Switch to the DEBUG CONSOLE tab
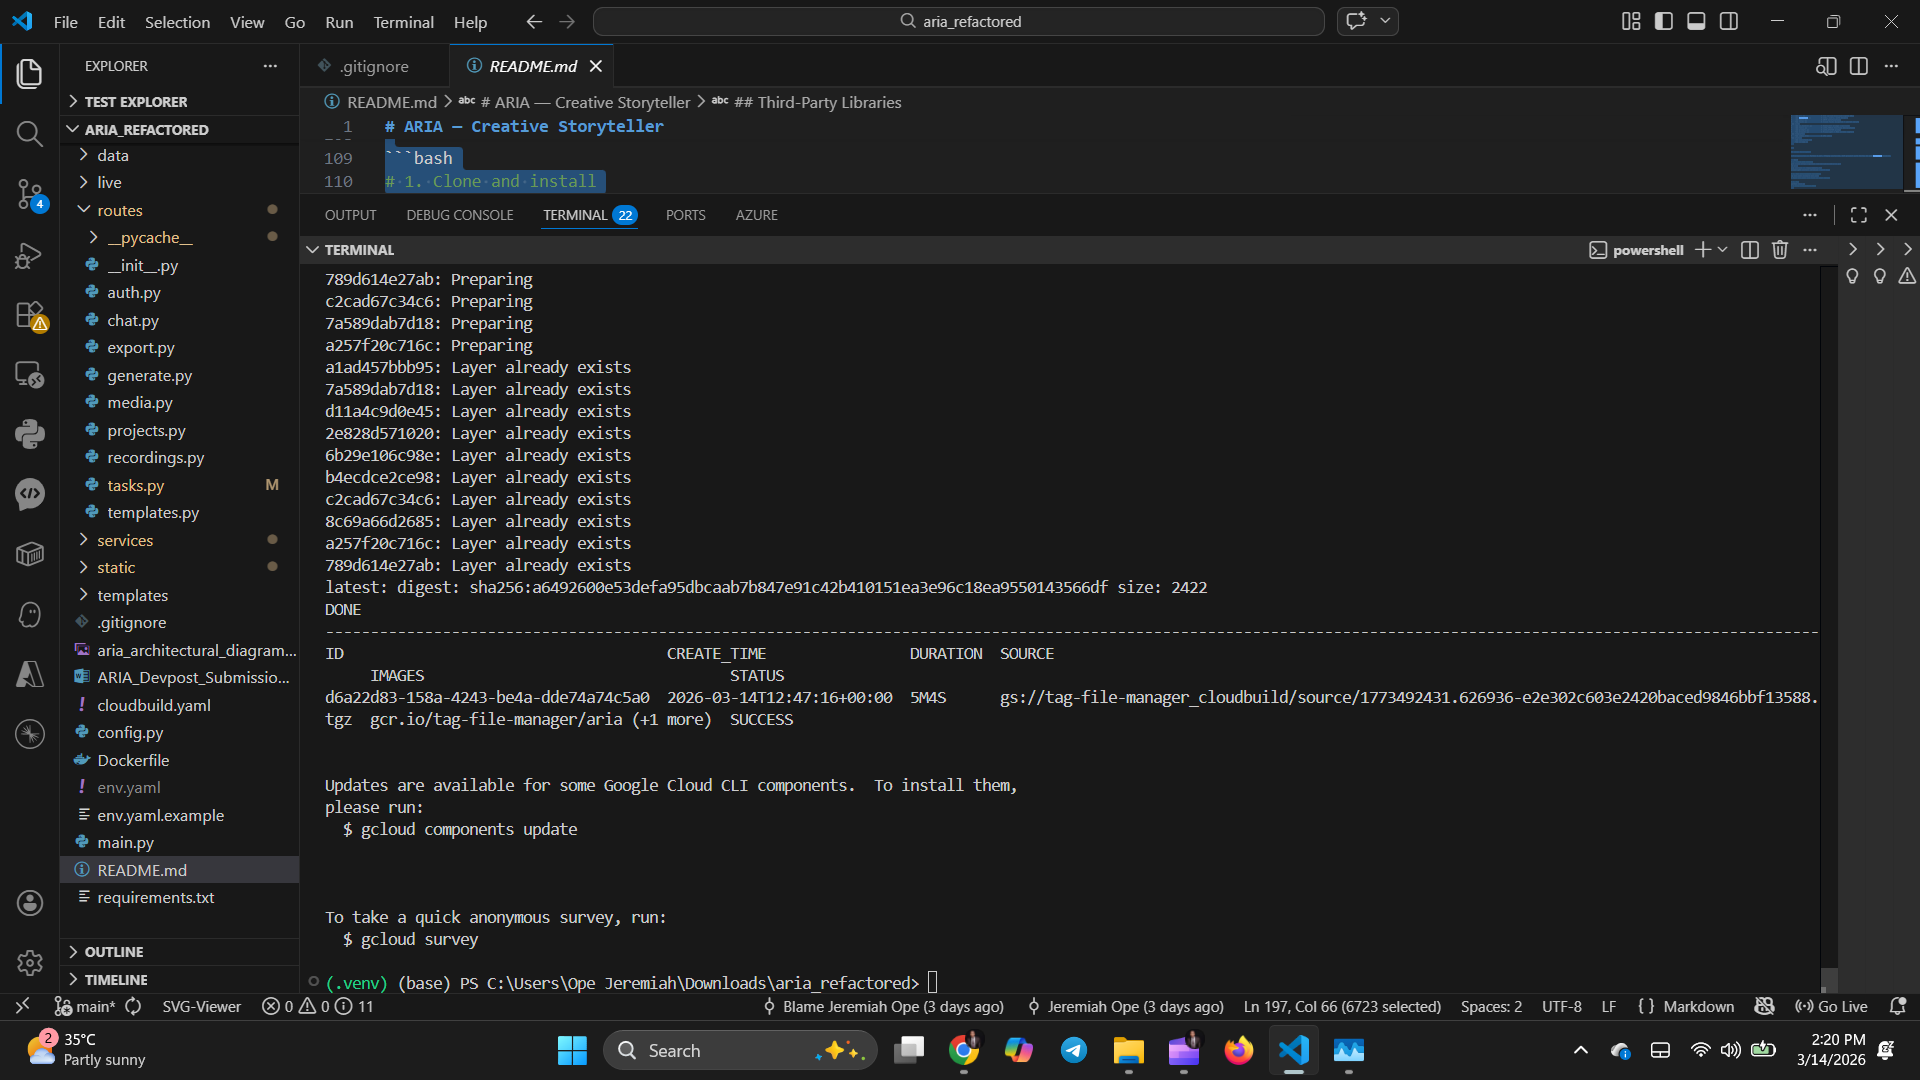1920x1080 pixels. point(459,215)
